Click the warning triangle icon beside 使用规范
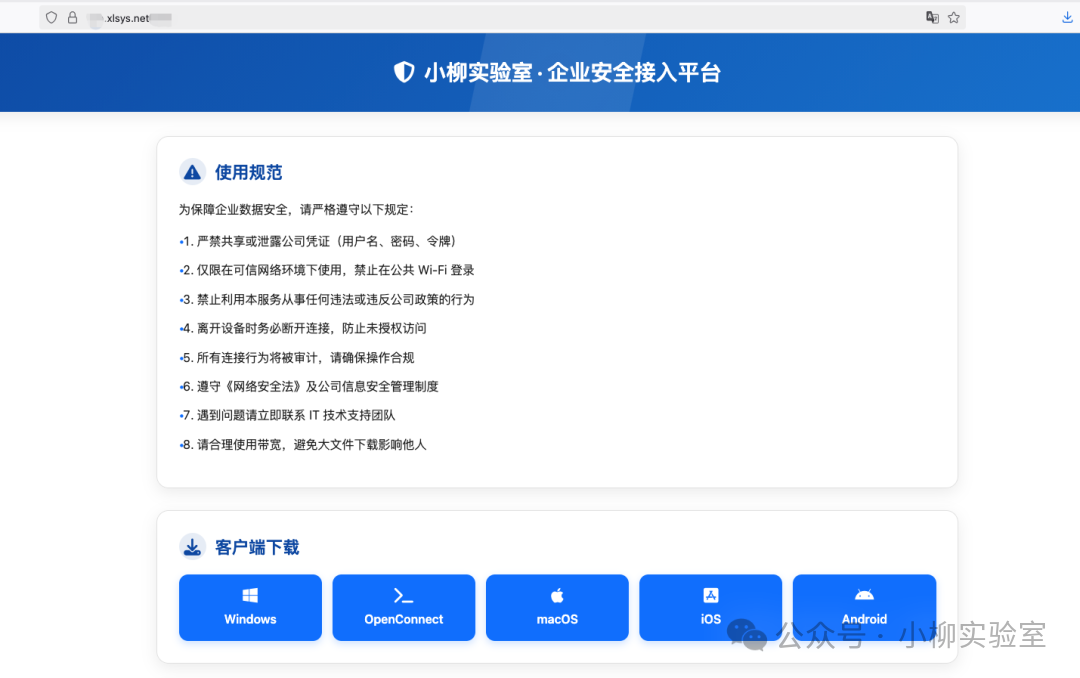This screenshot has width=1080, height=678. click(x=192, y=172)
